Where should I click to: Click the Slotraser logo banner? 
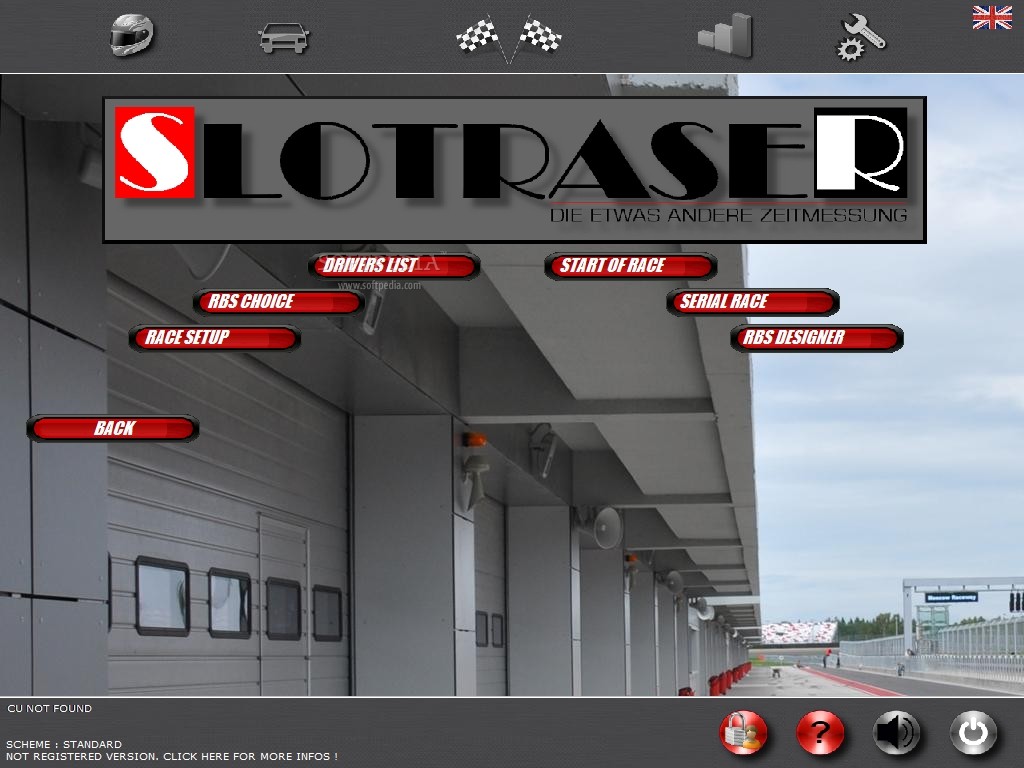(x=515, y=170)
